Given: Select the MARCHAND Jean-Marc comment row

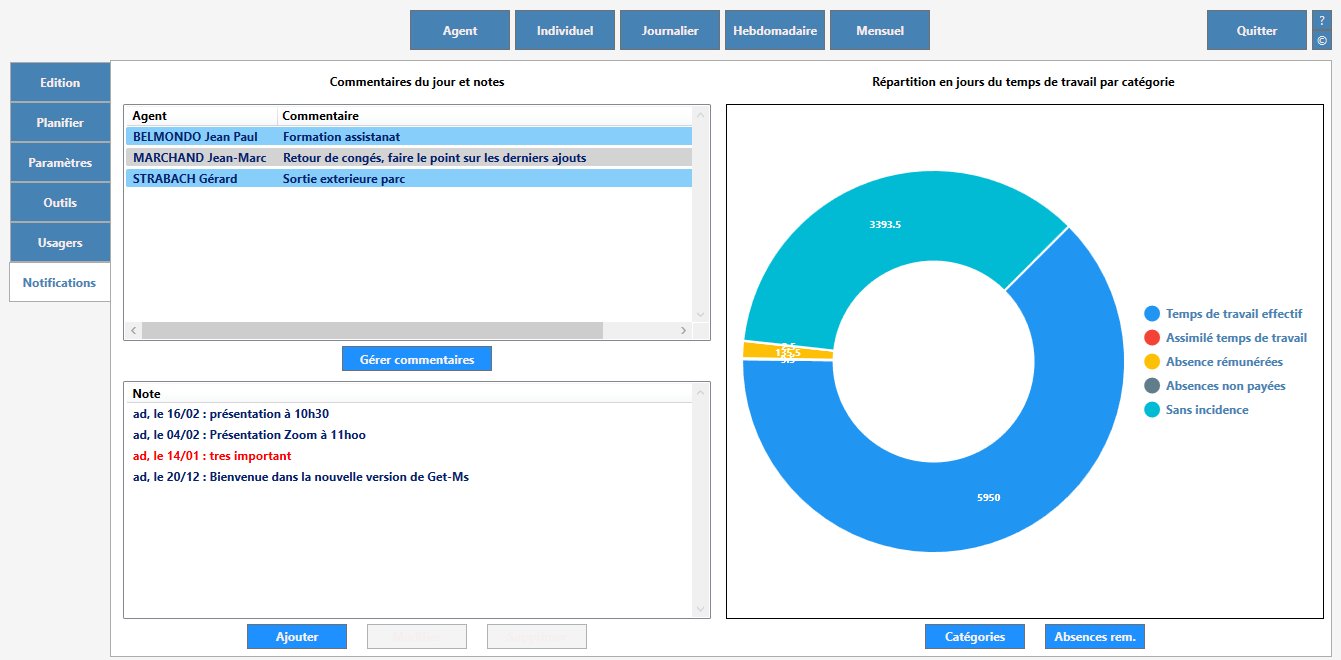Looking at the screenshot, I should pos(408,157).
